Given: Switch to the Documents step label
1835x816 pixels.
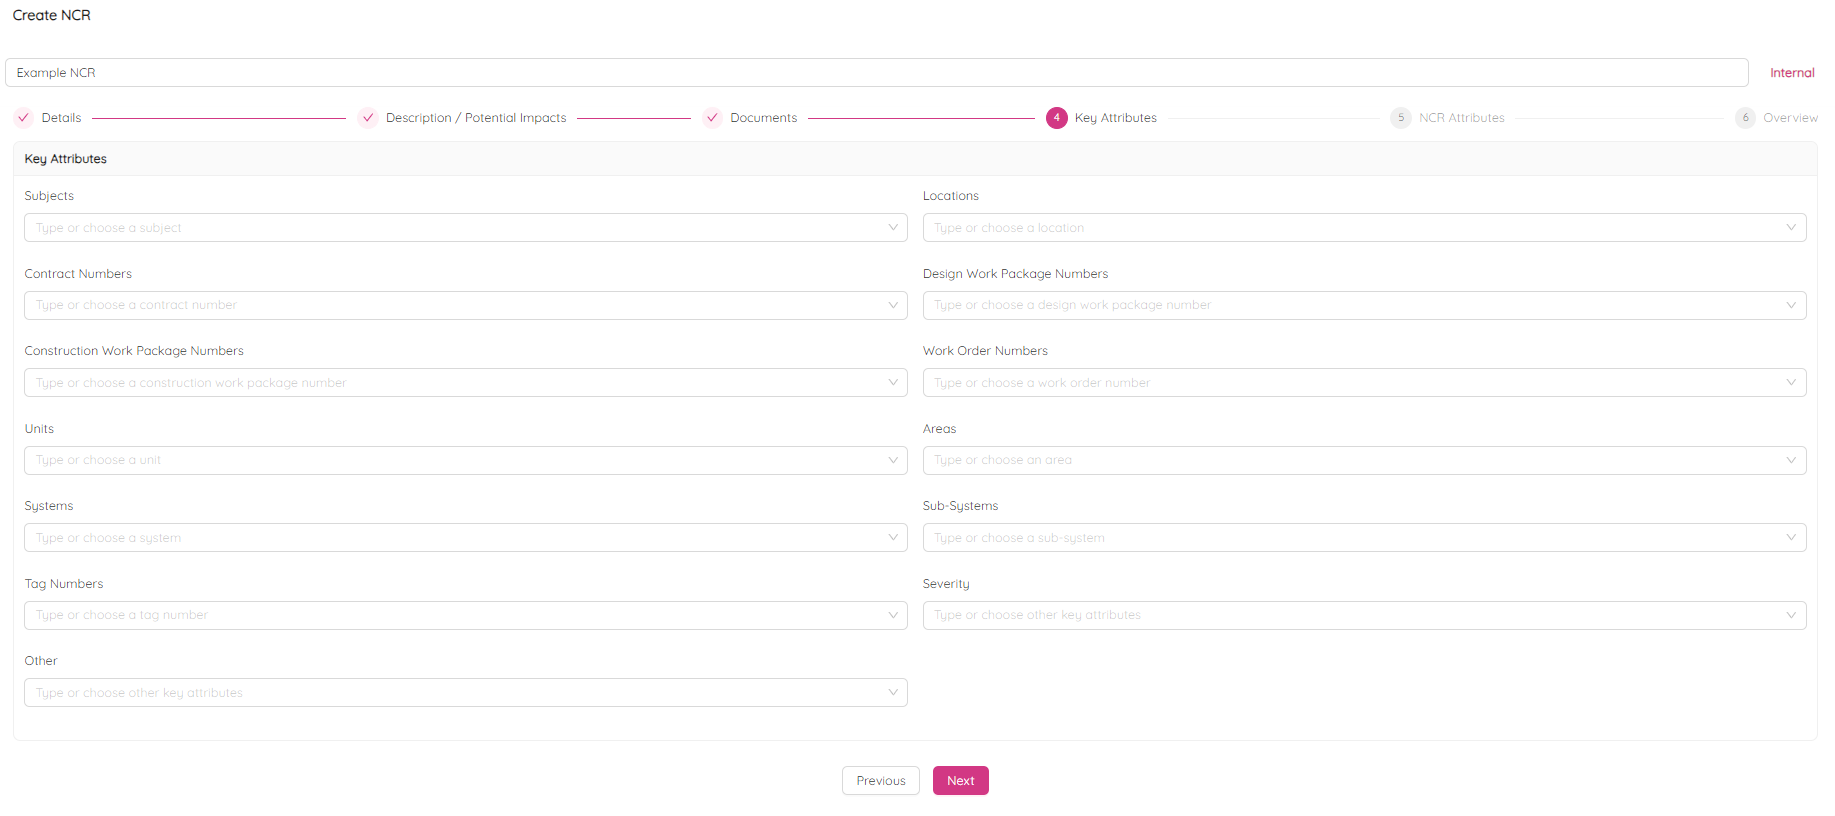Looking at the screenshot, I should [x=763, y=118].
